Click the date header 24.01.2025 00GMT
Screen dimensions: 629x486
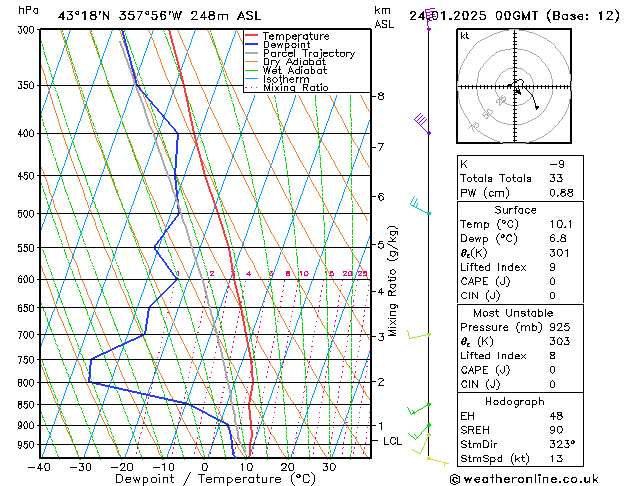click(473, 16)
